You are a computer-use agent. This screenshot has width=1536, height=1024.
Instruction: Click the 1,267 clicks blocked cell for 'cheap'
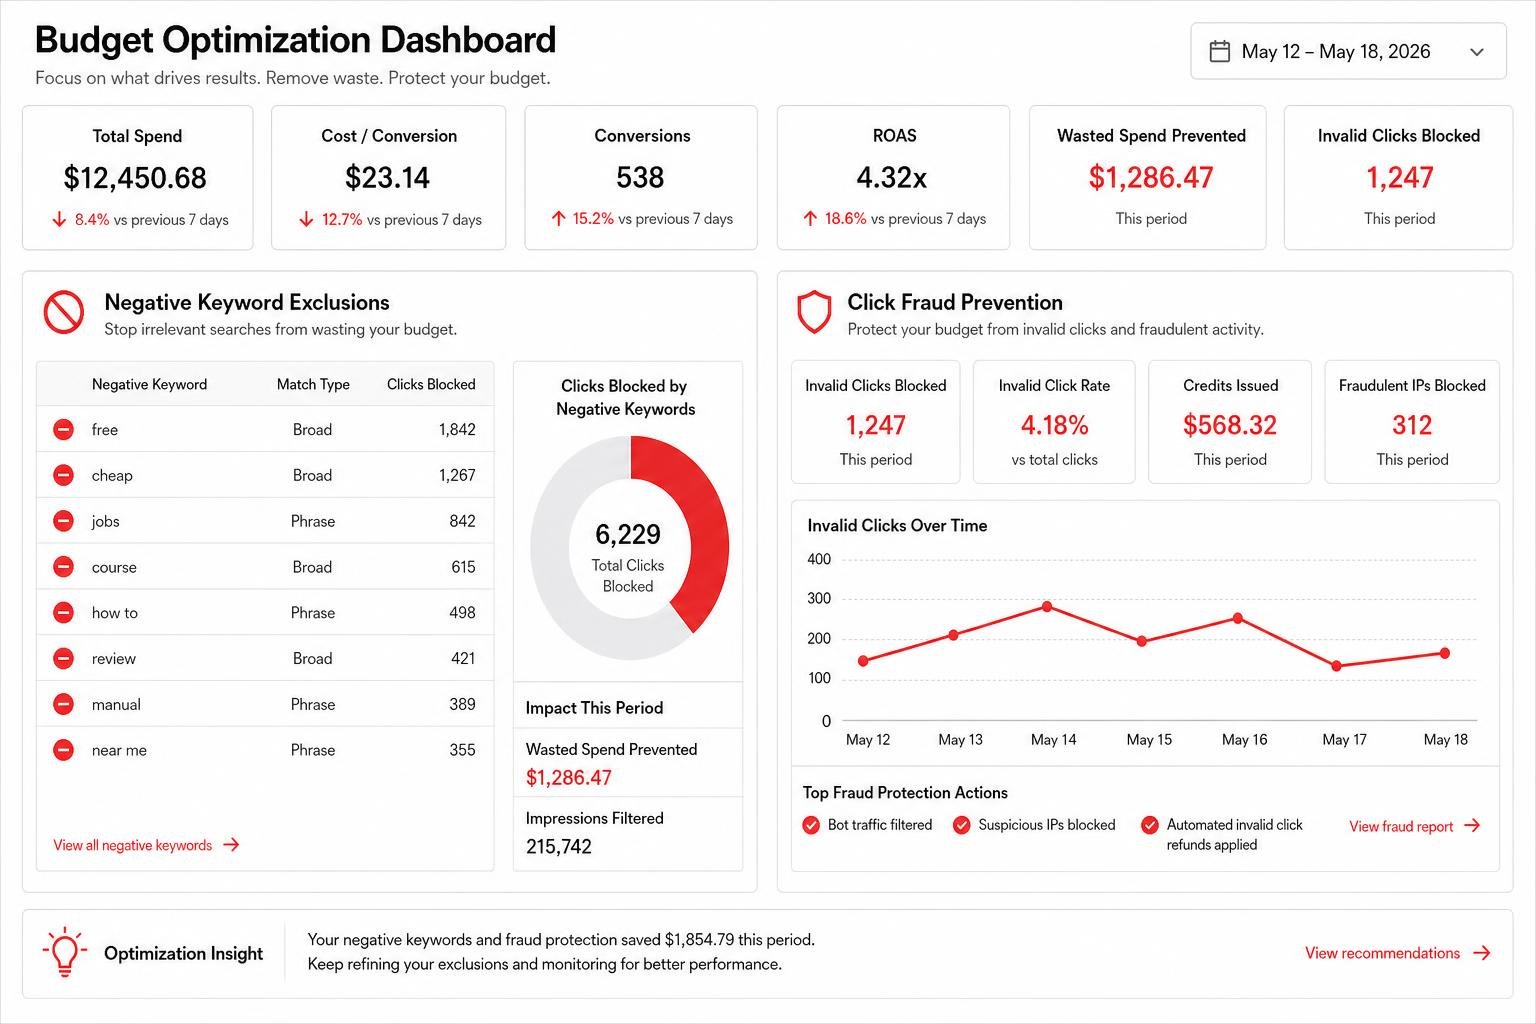pos(457,475)
